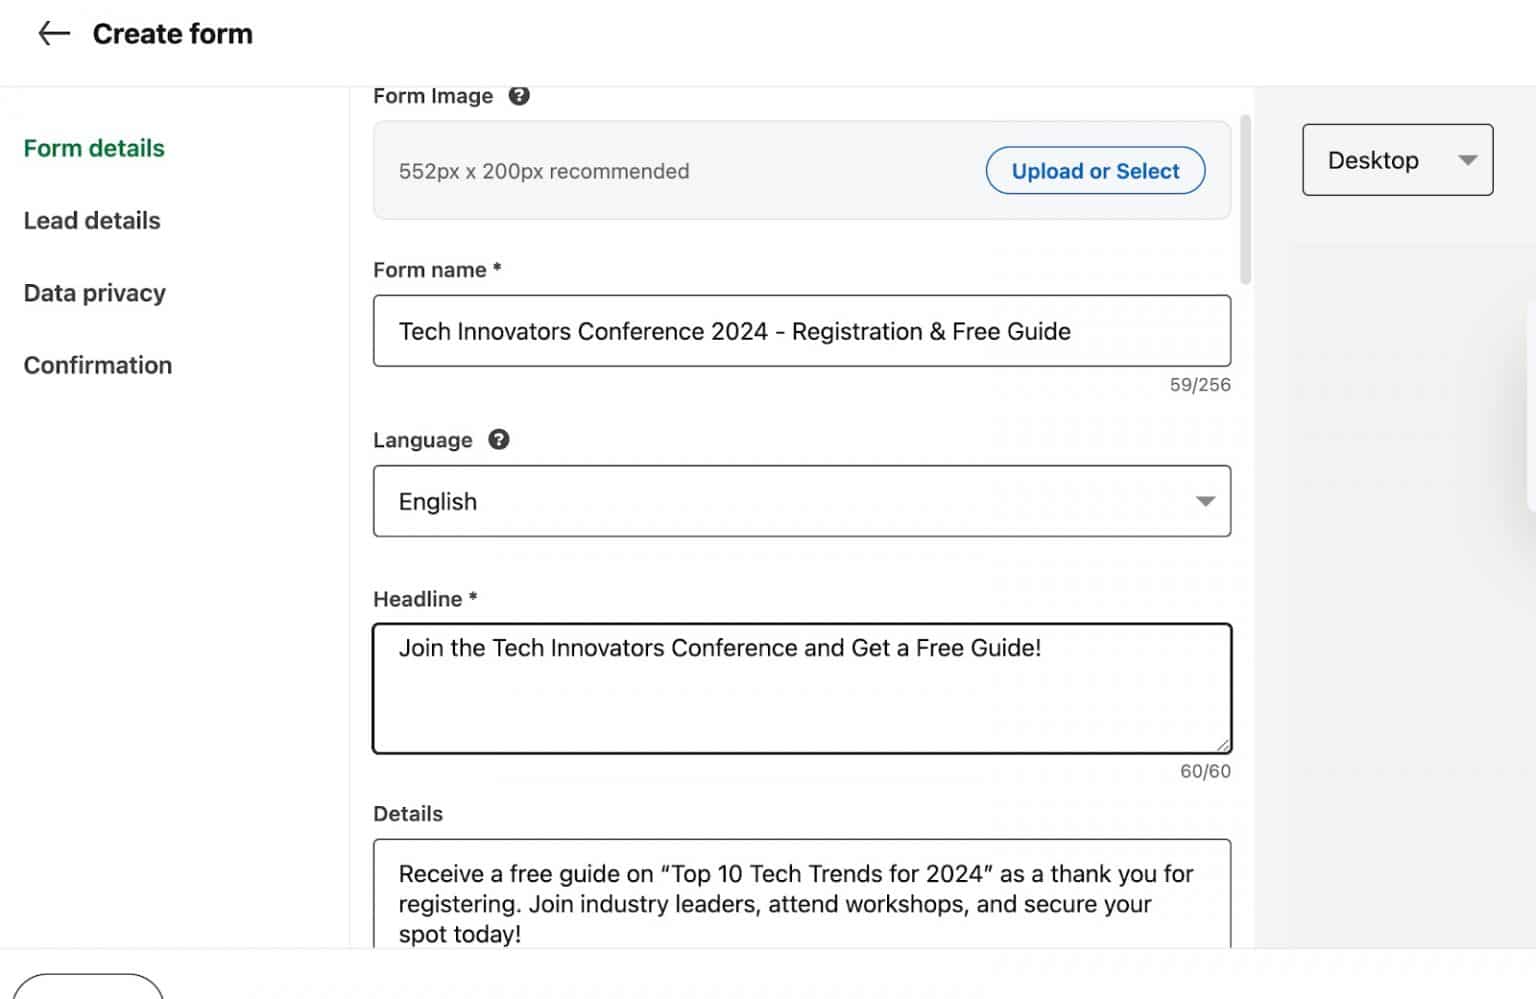
Task: Select the Confirmation section
Action: point(97,365)
